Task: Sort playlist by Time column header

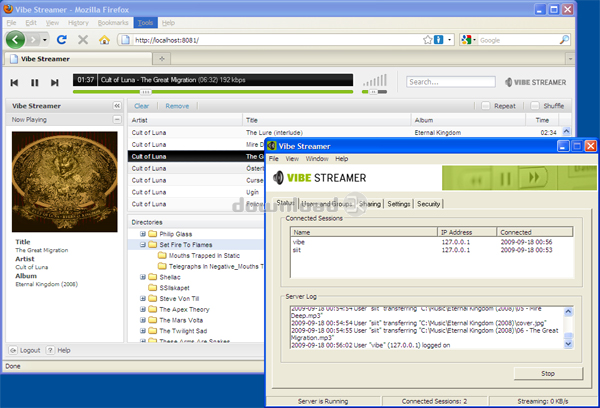Action: pos(542,120)
